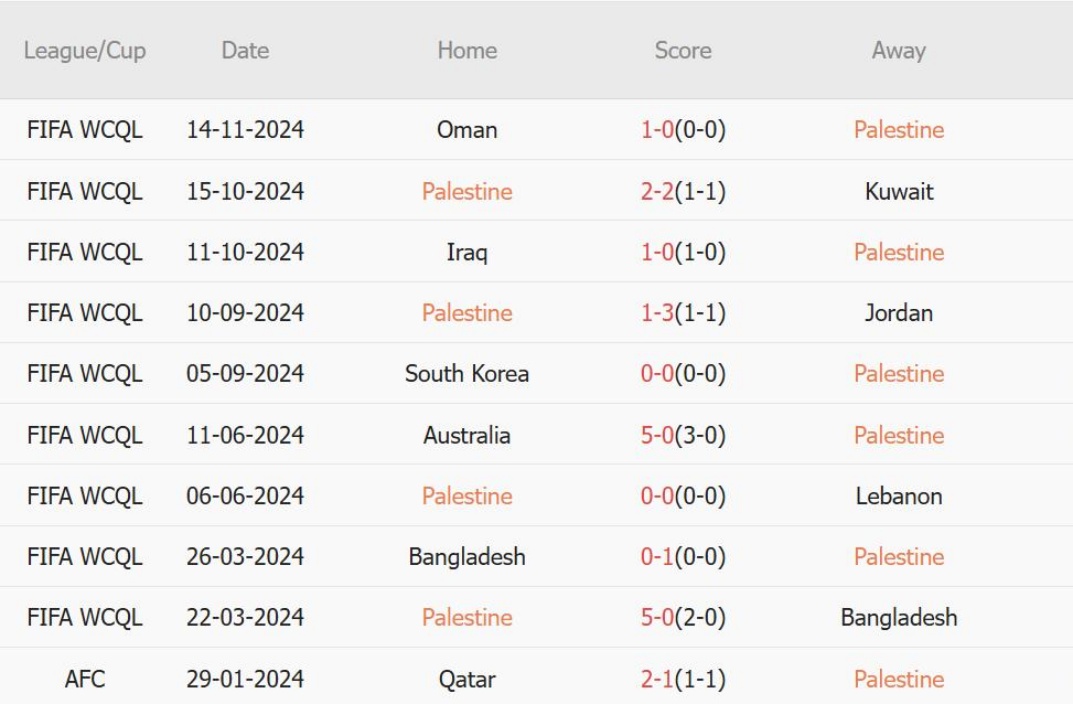
Task: Click the Score column header
Action: pyautogui.click(x=683, y=50)
